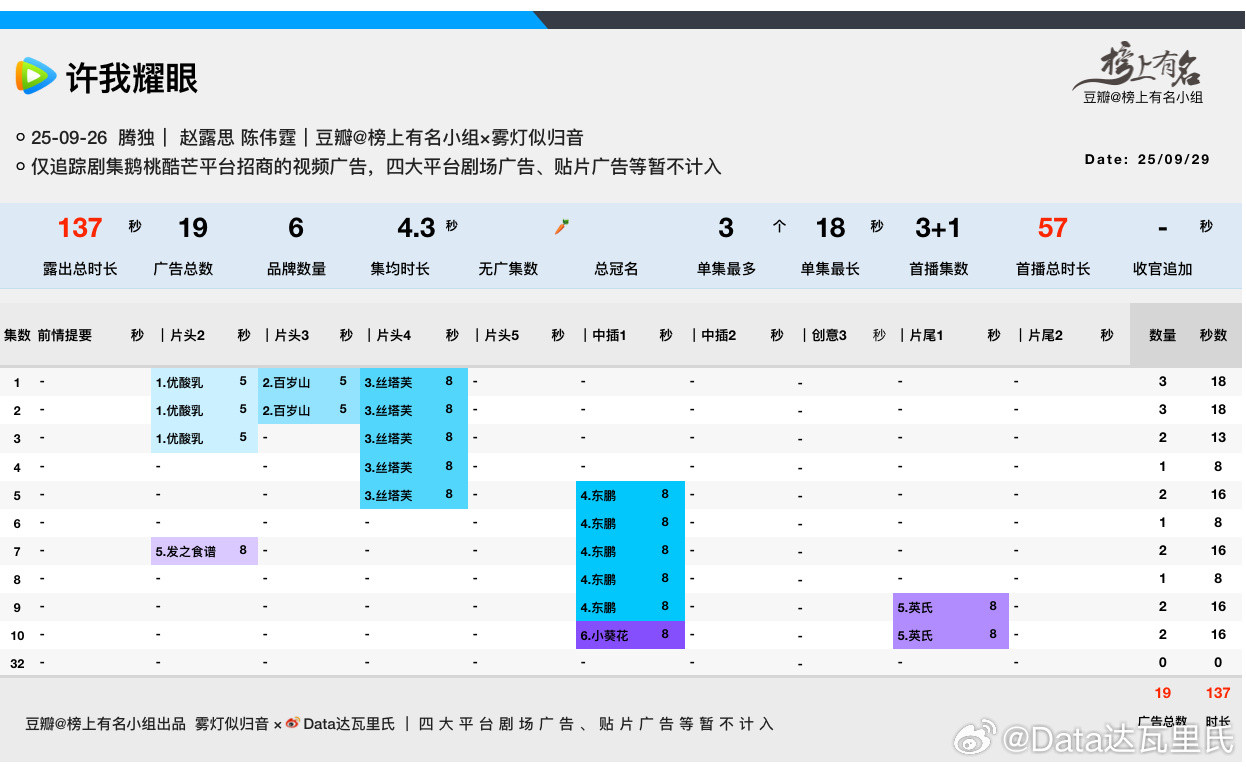The width and height of the screenshot is (1246, 767).
Task: Click the 1.优酸乳 cell in episode 1 row
Action: (x=204, y=382)
